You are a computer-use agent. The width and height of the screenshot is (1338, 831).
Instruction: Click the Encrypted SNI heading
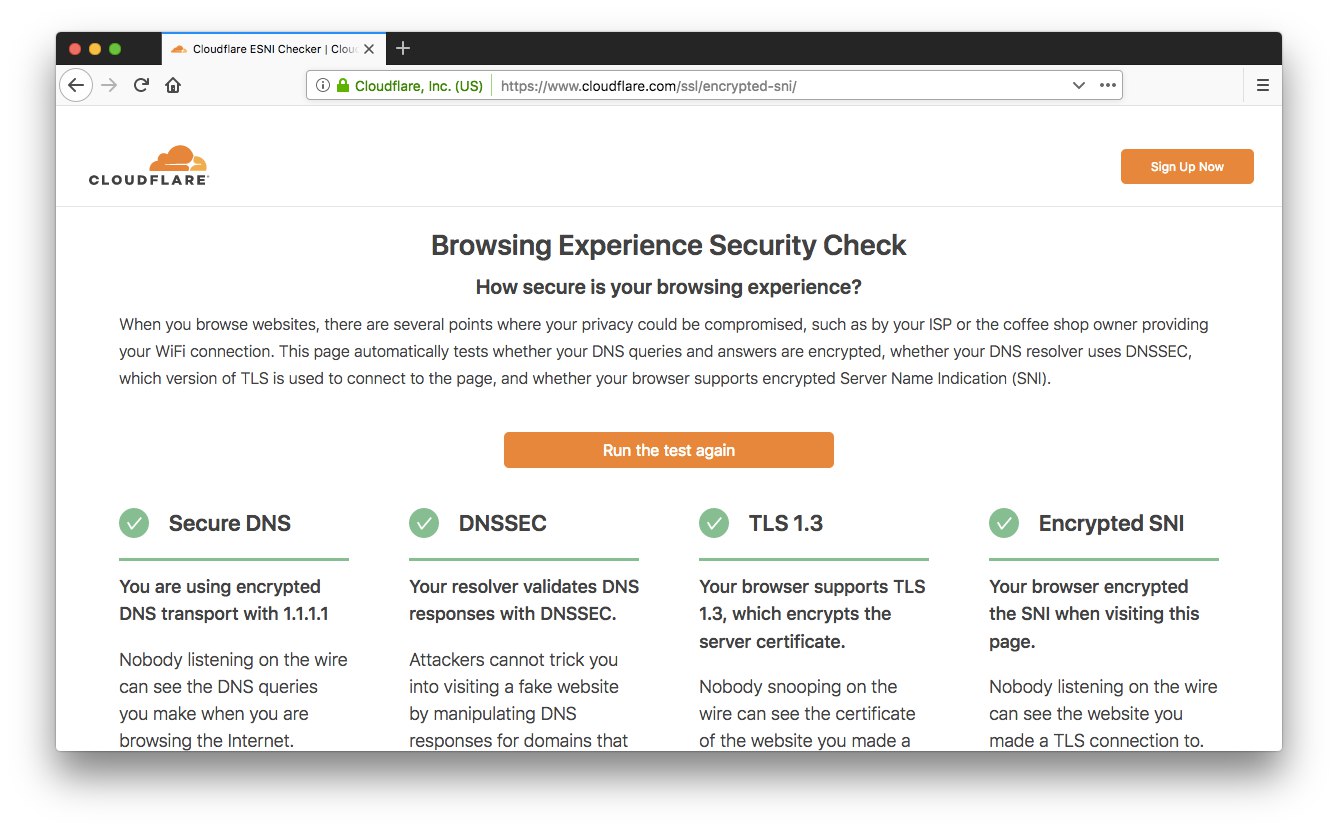click(x=1111, y=523)
